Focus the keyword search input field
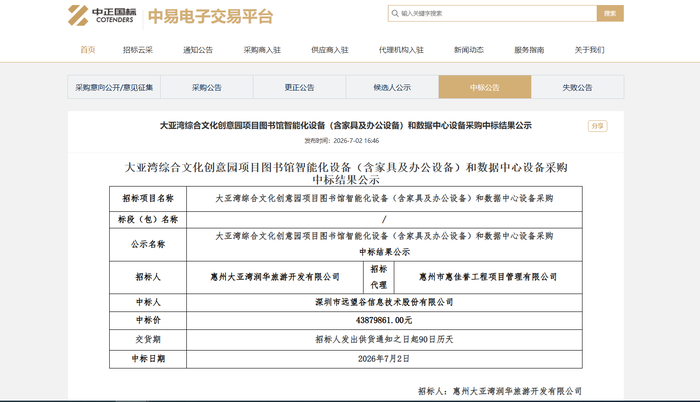700x402 pixels. [x=492, y=13]
